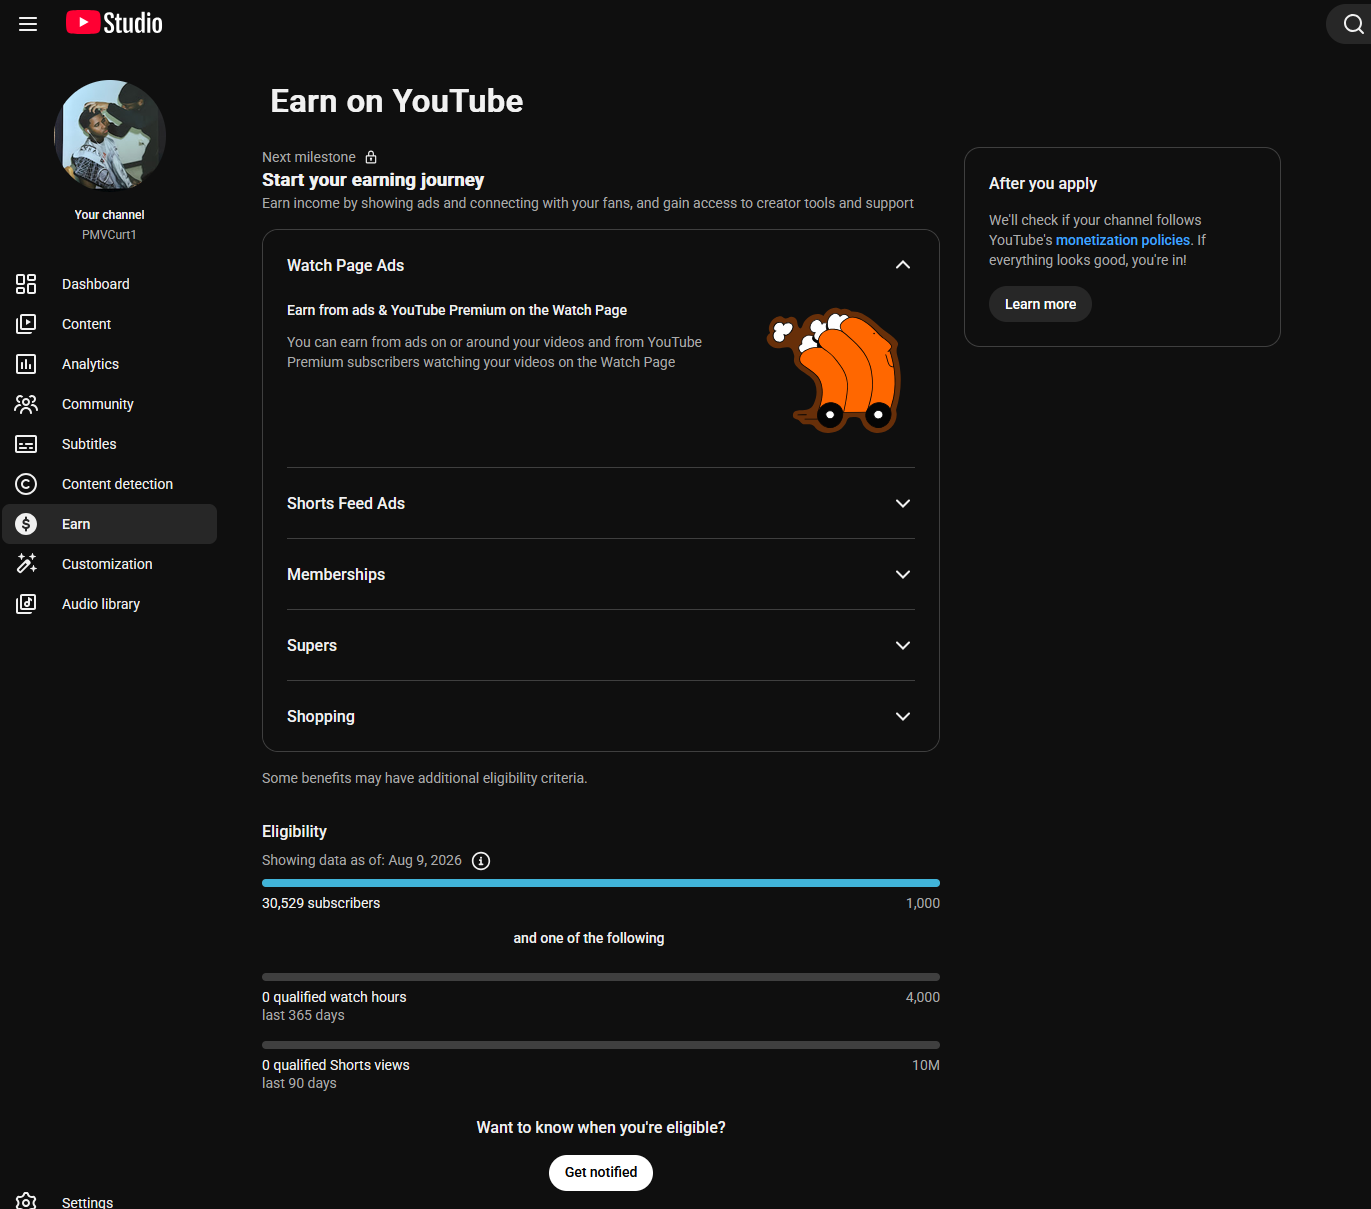The image size is (1371, 1209).
Task: Open Audio library in the sidebar
Action: [110, 604]
